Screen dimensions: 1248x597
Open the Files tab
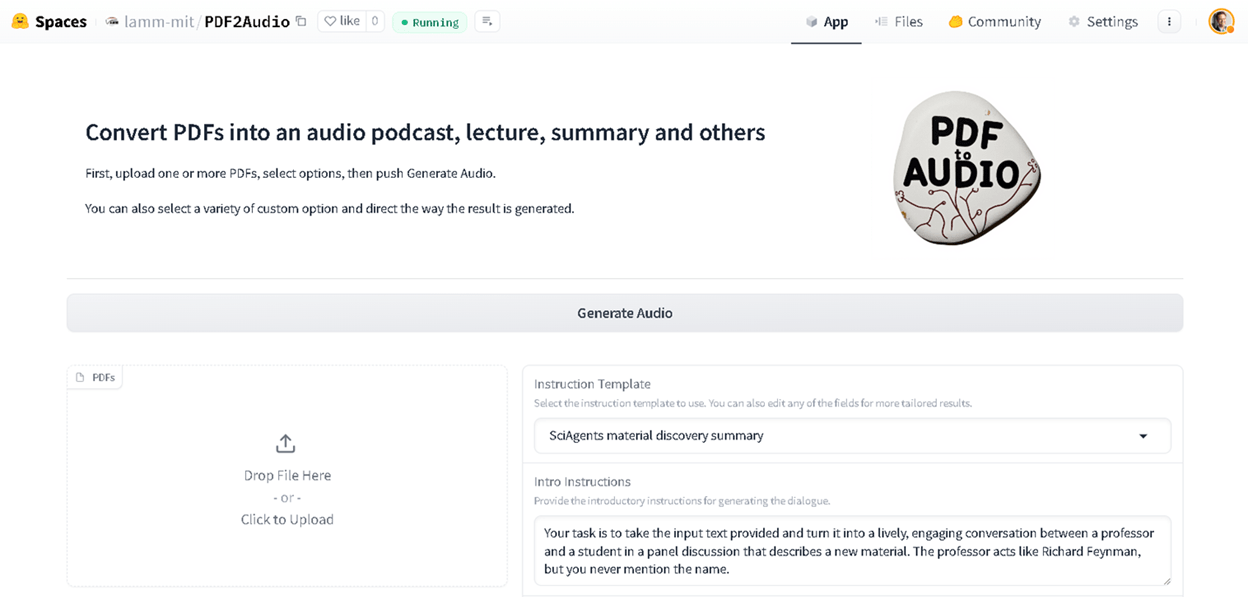898,21
